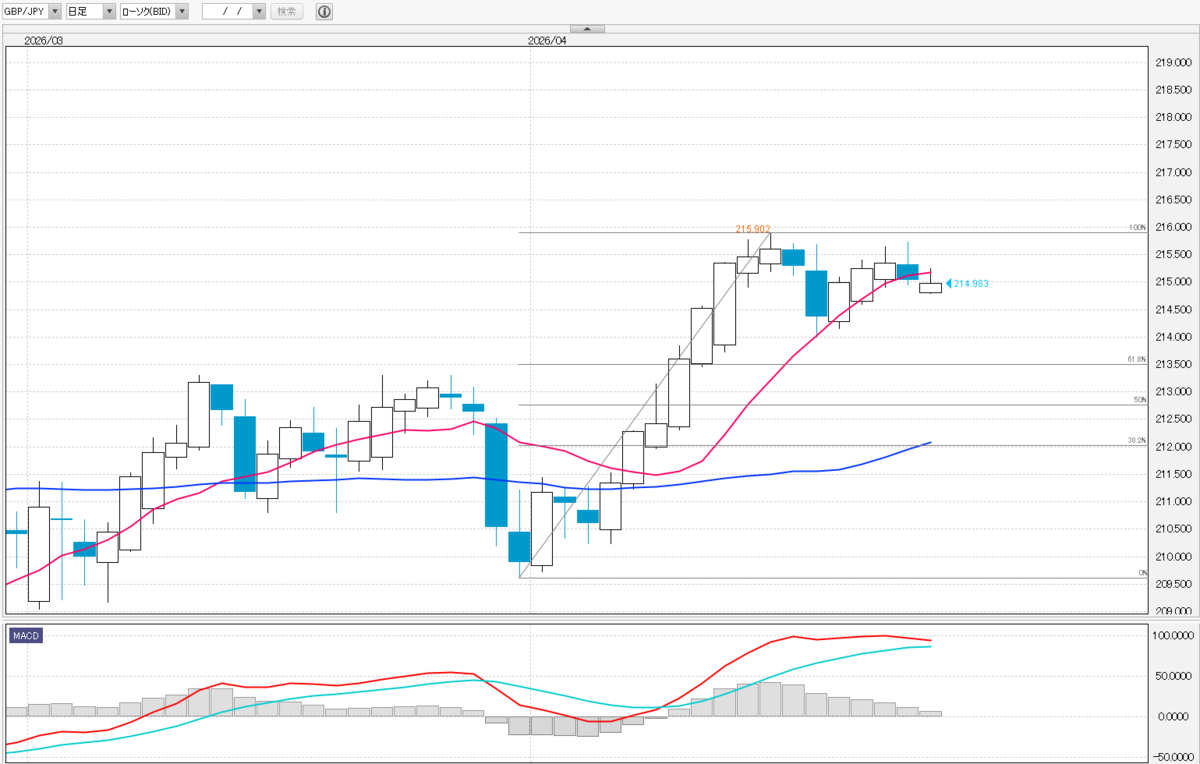Image resolution: width=1200 pixels, height=764 pixels.
Task: Click the 212.000 price axis label
Action: (1172, 447)
